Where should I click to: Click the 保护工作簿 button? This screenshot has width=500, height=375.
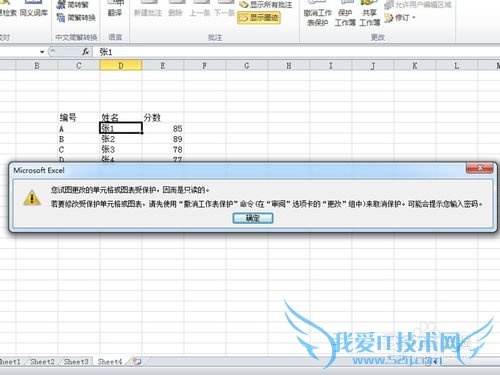(x=345, y=15)
